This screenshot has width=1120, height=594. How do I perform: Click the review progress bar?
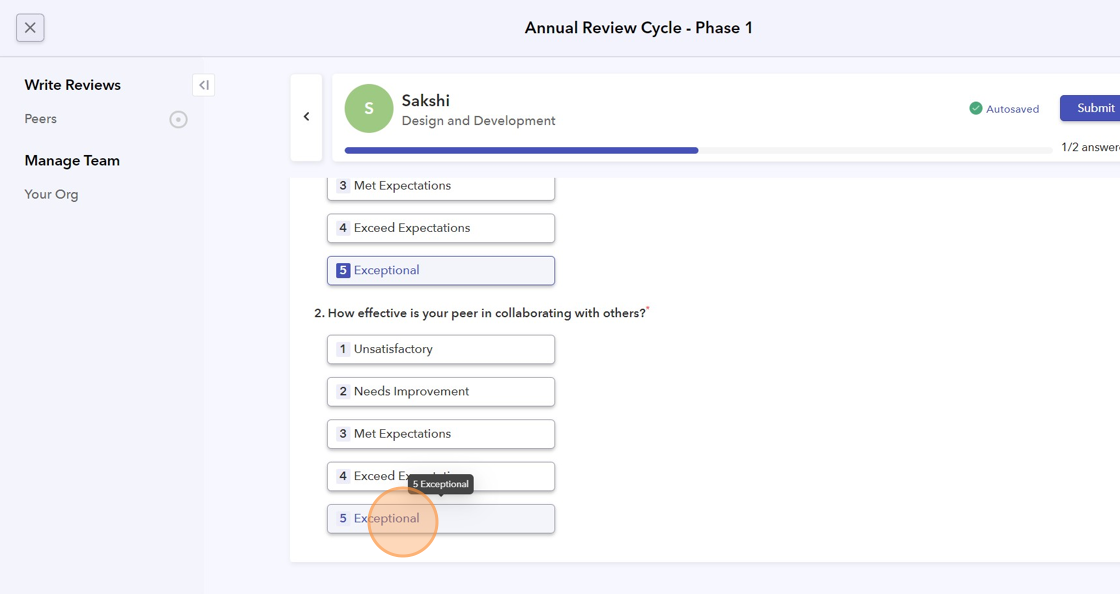point(700,150)
